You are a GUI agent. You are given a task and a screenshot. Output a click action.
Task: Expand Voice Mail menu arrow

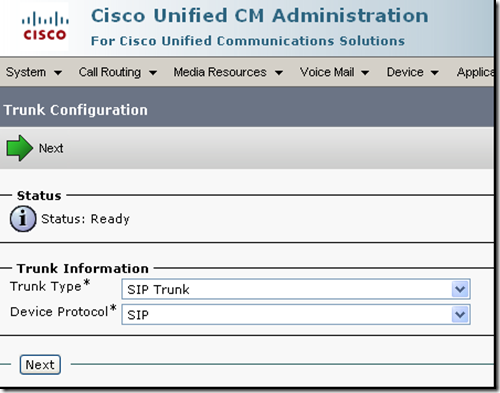pos(365,72)
